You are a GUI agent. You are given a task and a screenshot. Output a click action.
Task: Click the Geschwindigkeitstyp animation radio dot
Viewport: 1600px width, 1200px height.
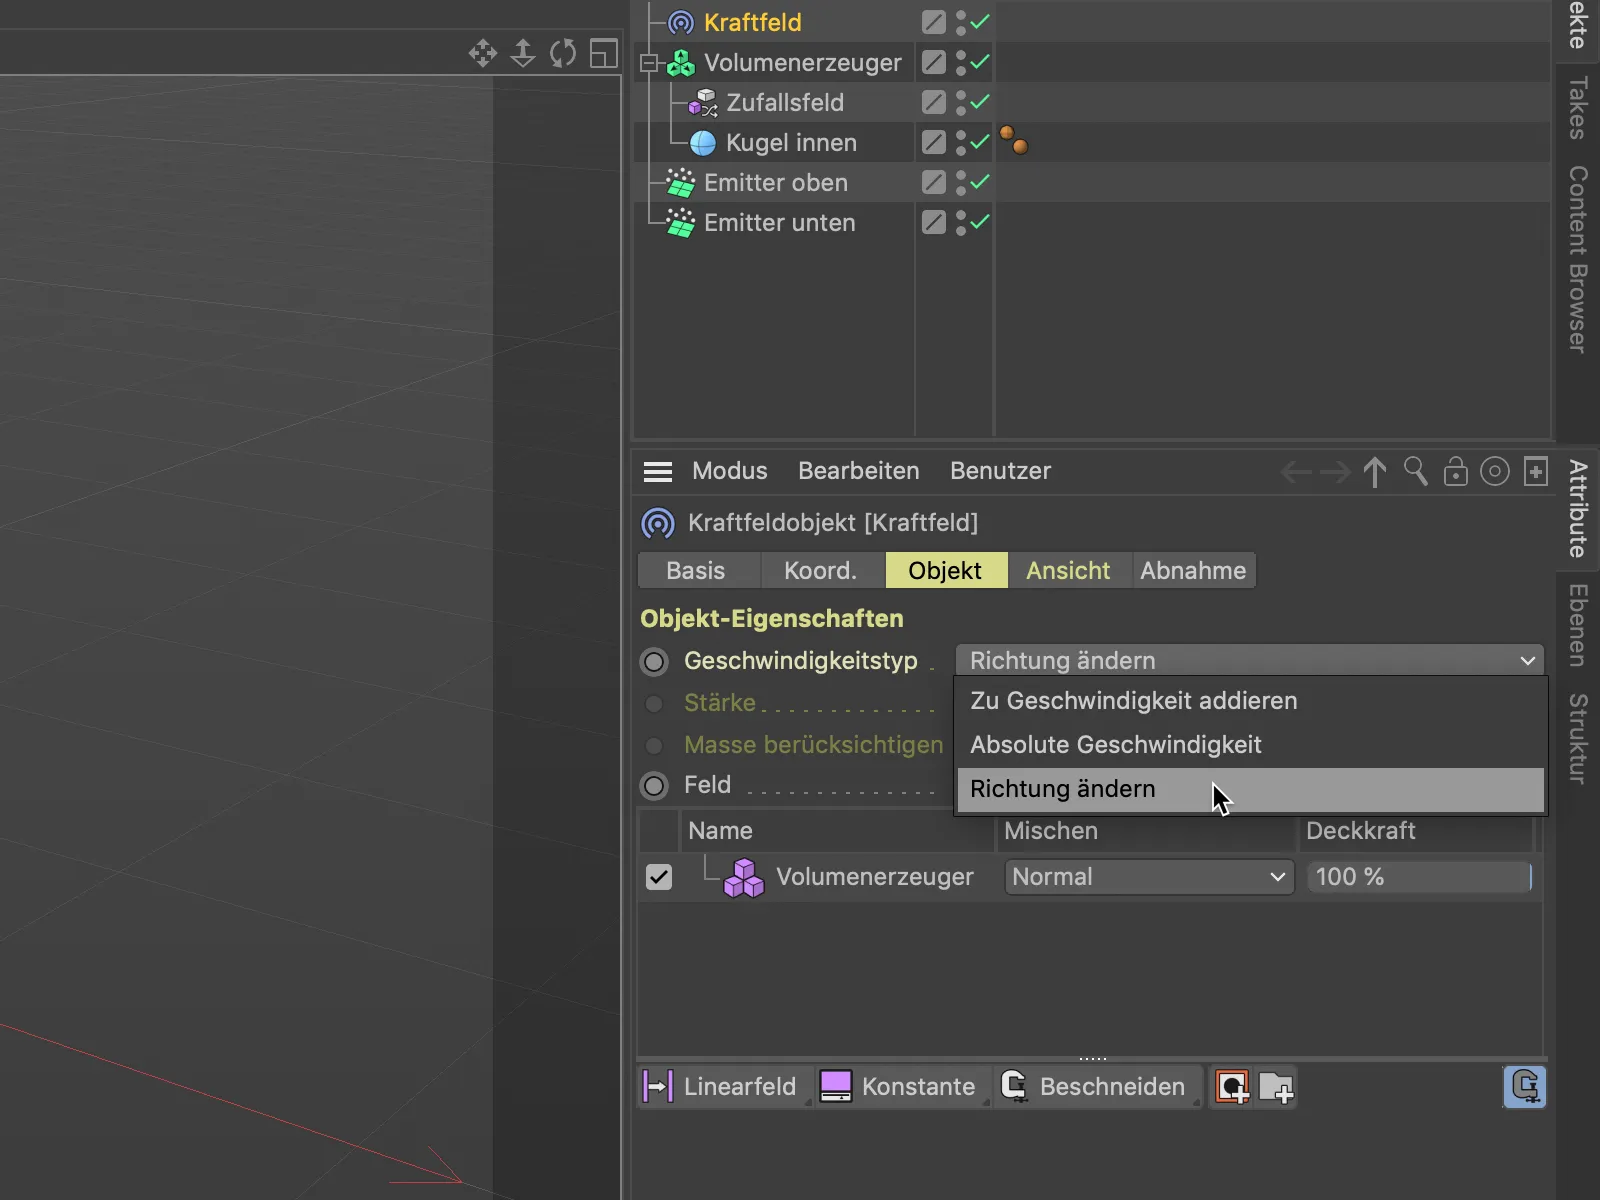tap(654, 662)
